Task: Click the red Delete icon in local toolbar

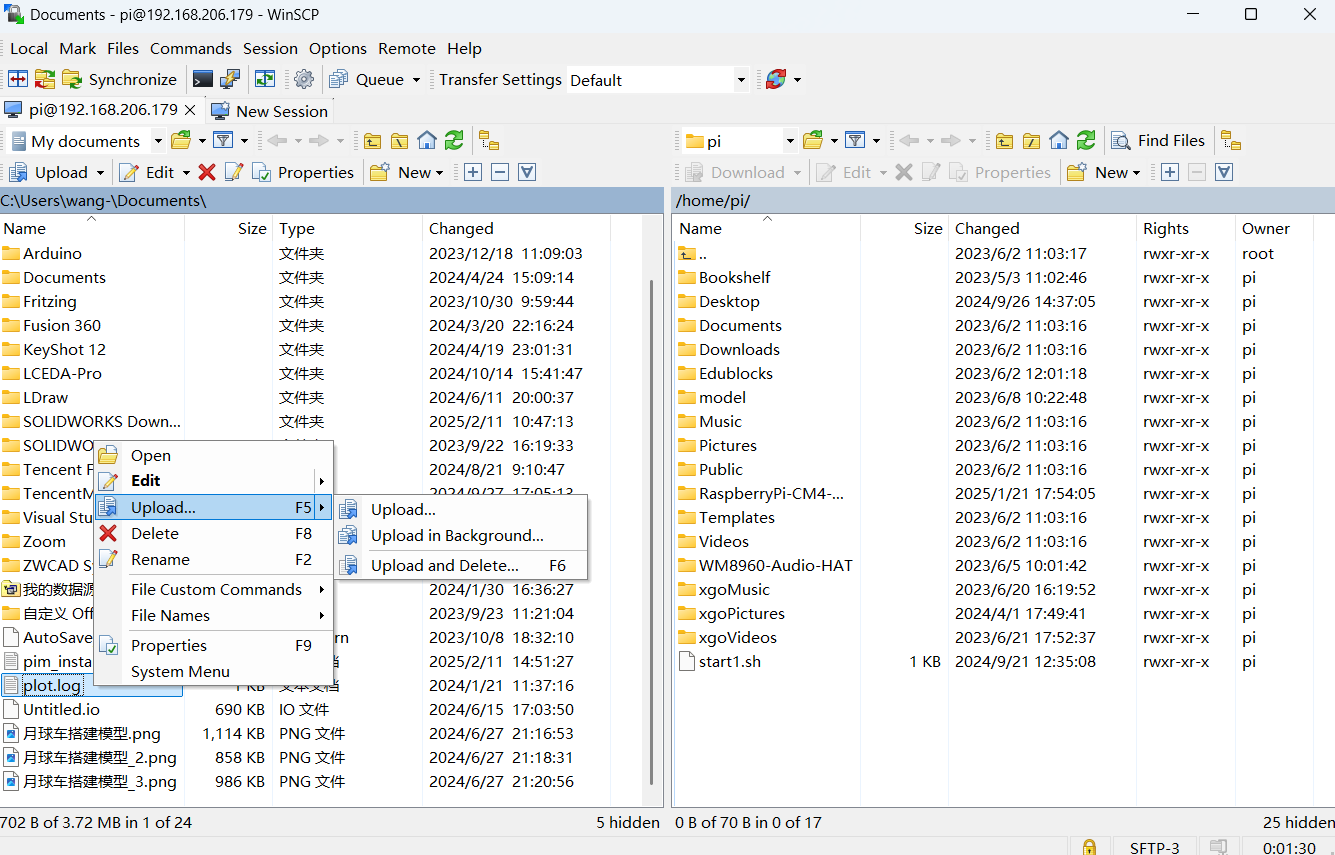Action: 207,173
